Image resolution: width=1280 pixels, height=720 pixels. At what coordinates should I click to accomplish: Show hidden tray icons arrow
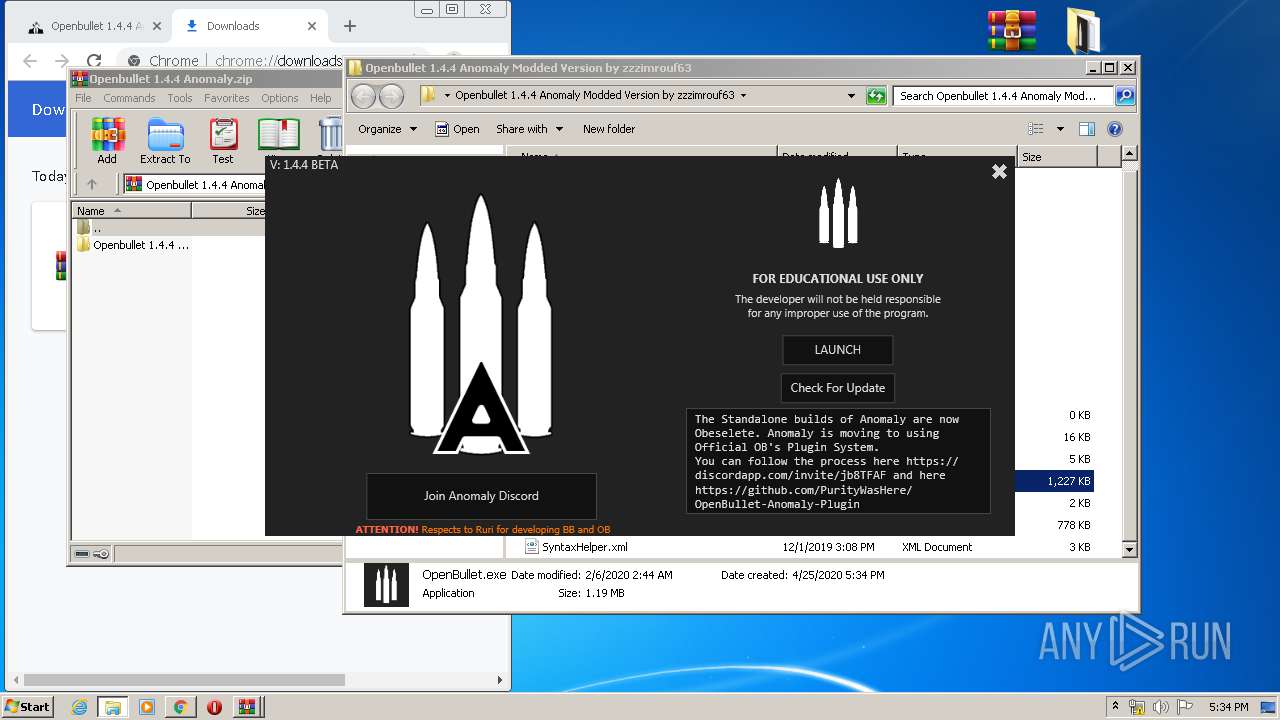1115,706
